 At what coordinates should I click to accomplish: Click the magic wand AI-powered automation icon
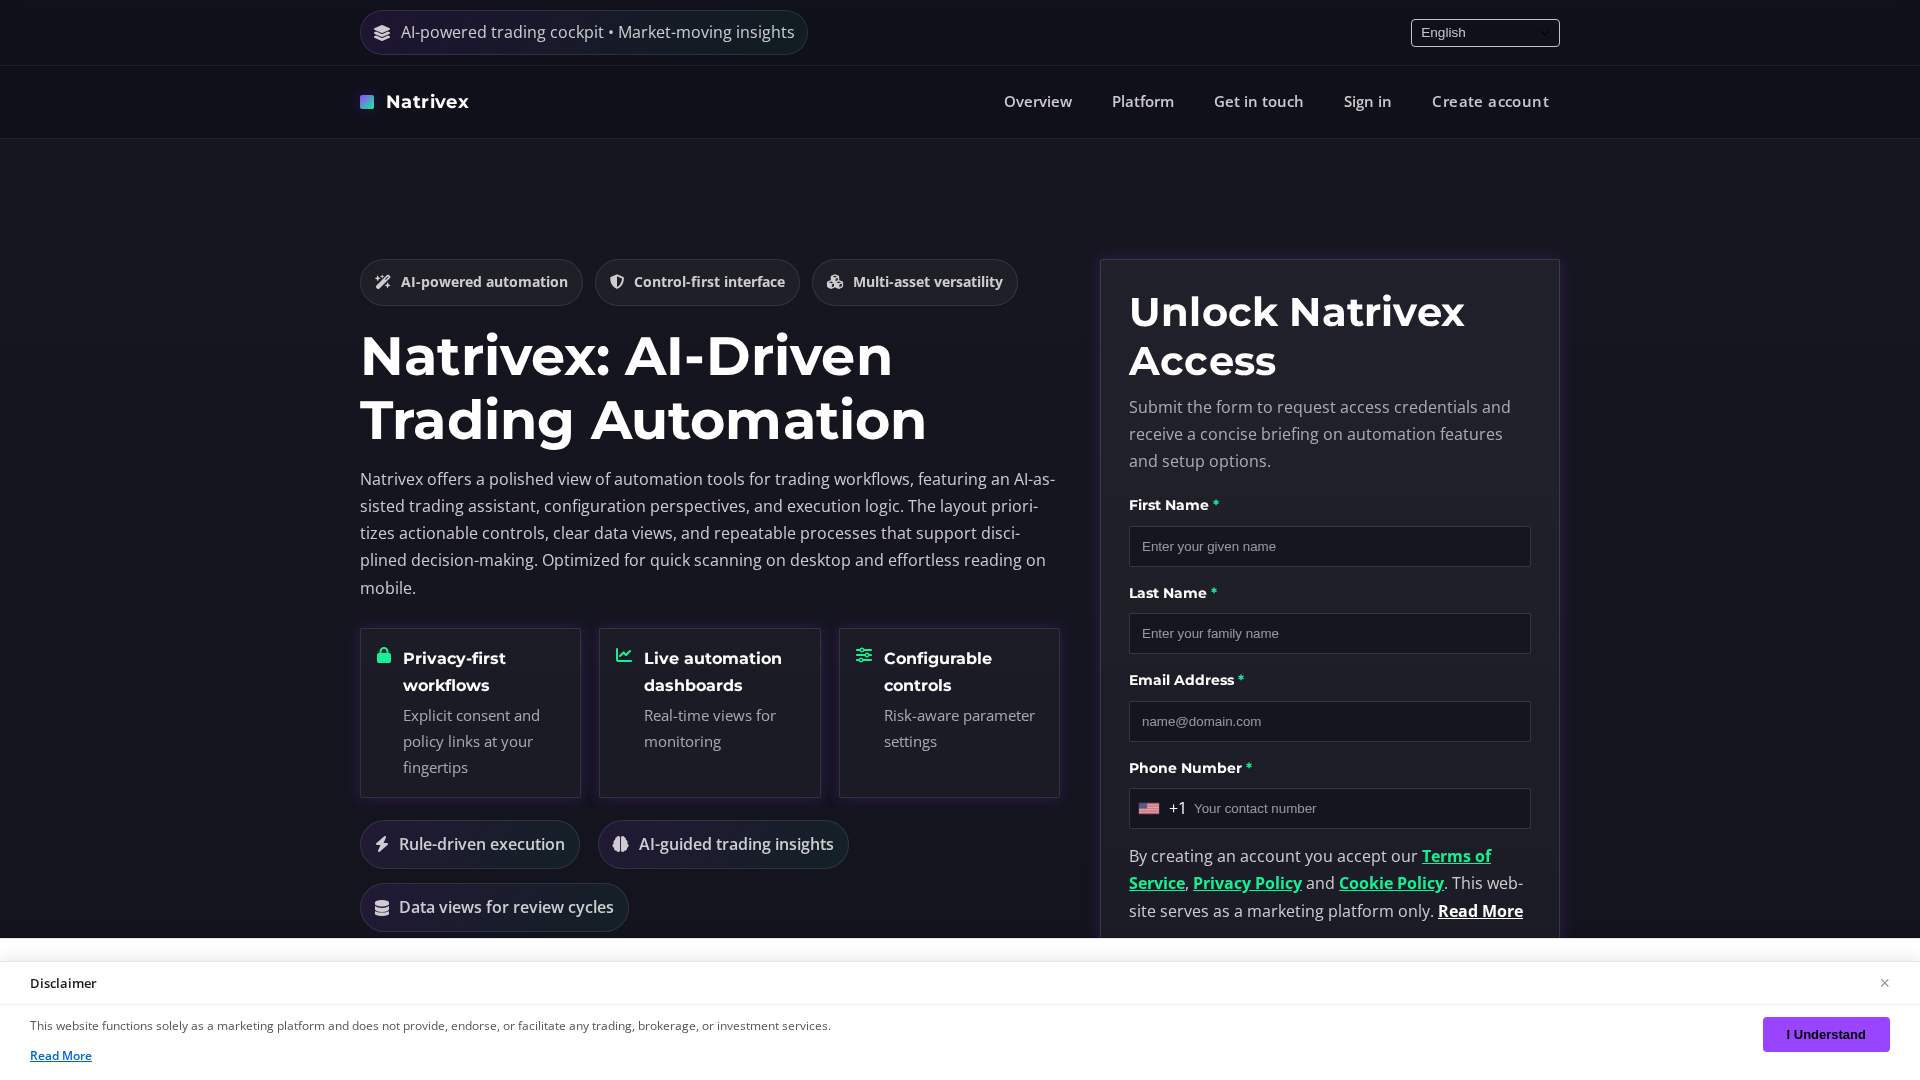(383, 282)
